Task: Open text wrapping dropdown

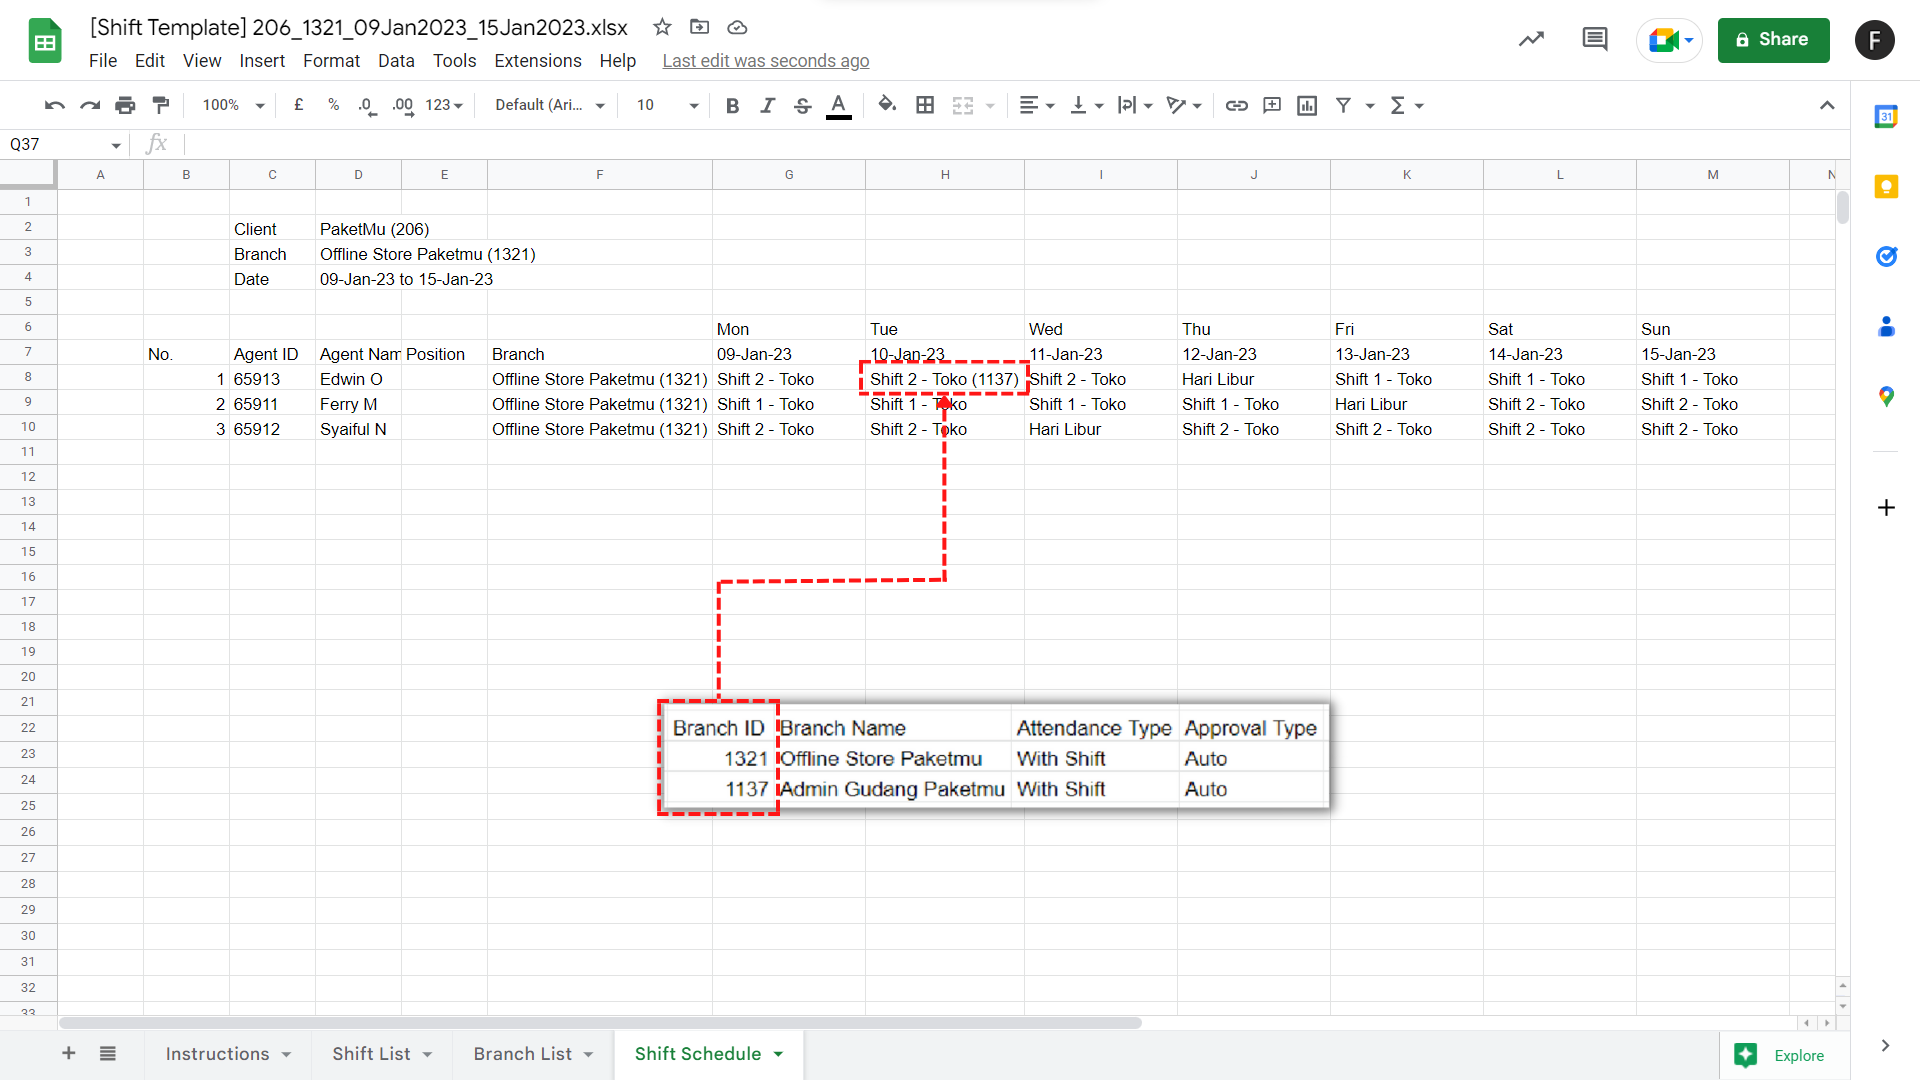Action: coord(1135,105)
